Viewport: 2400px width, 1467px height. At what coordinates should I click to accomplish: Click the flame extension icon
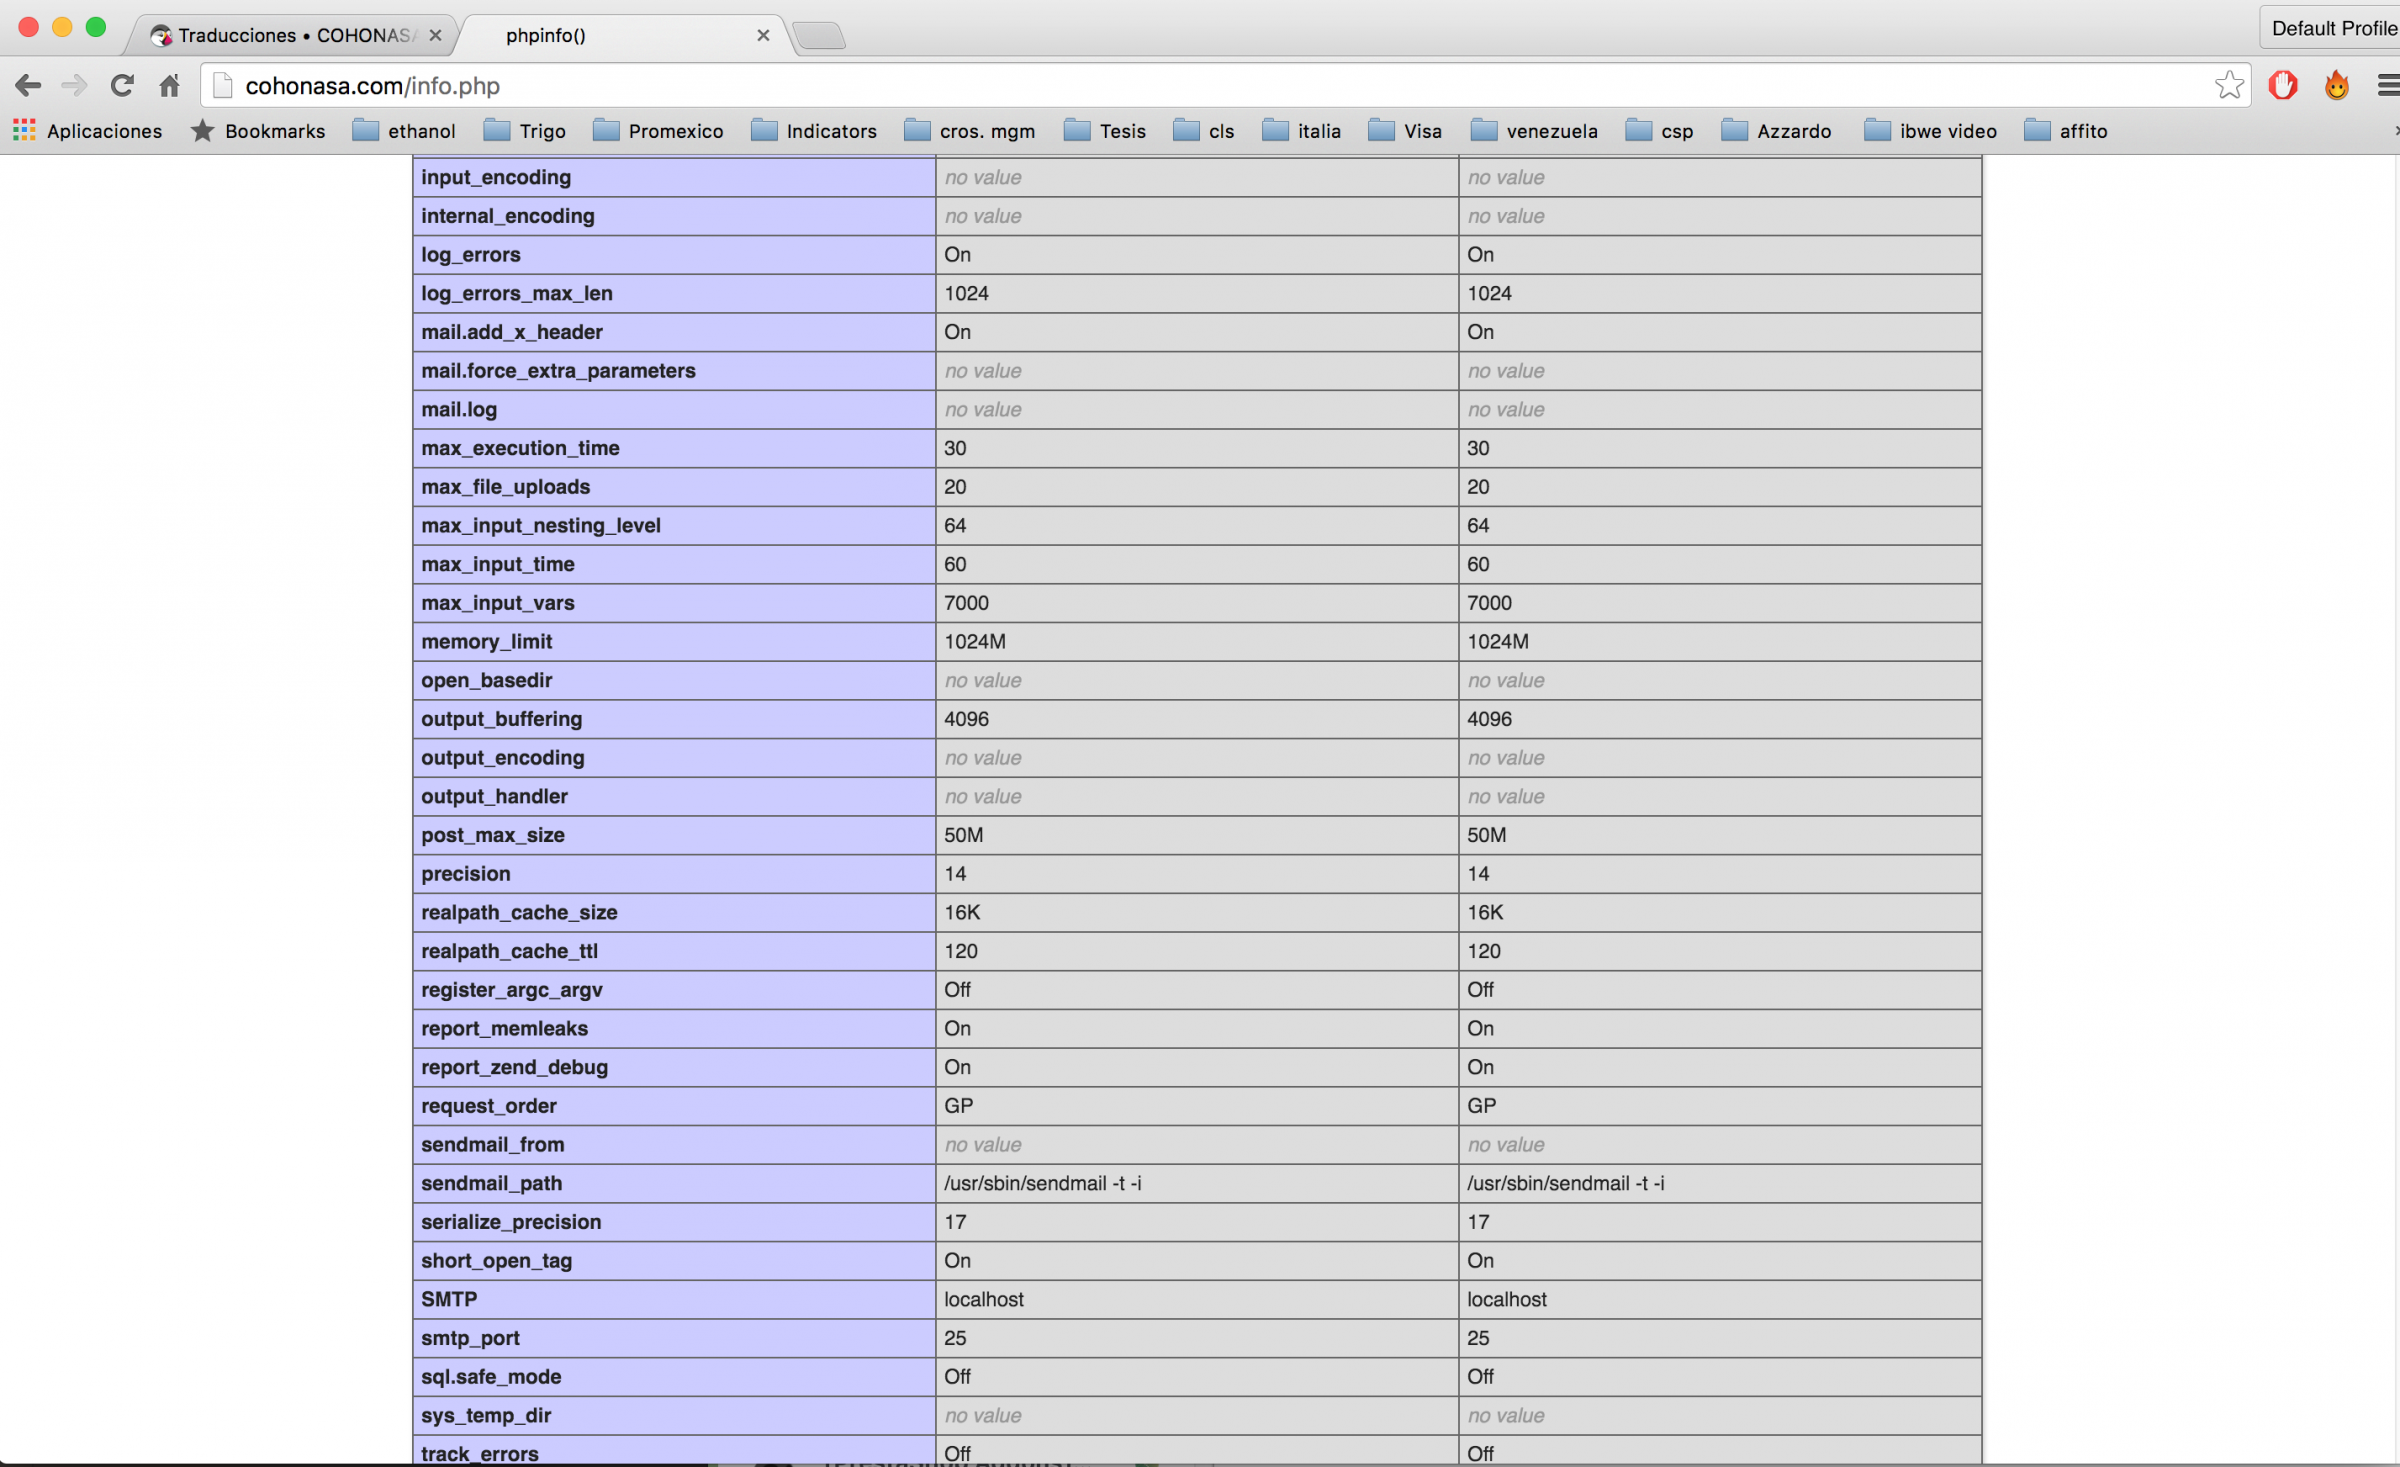2336,86
